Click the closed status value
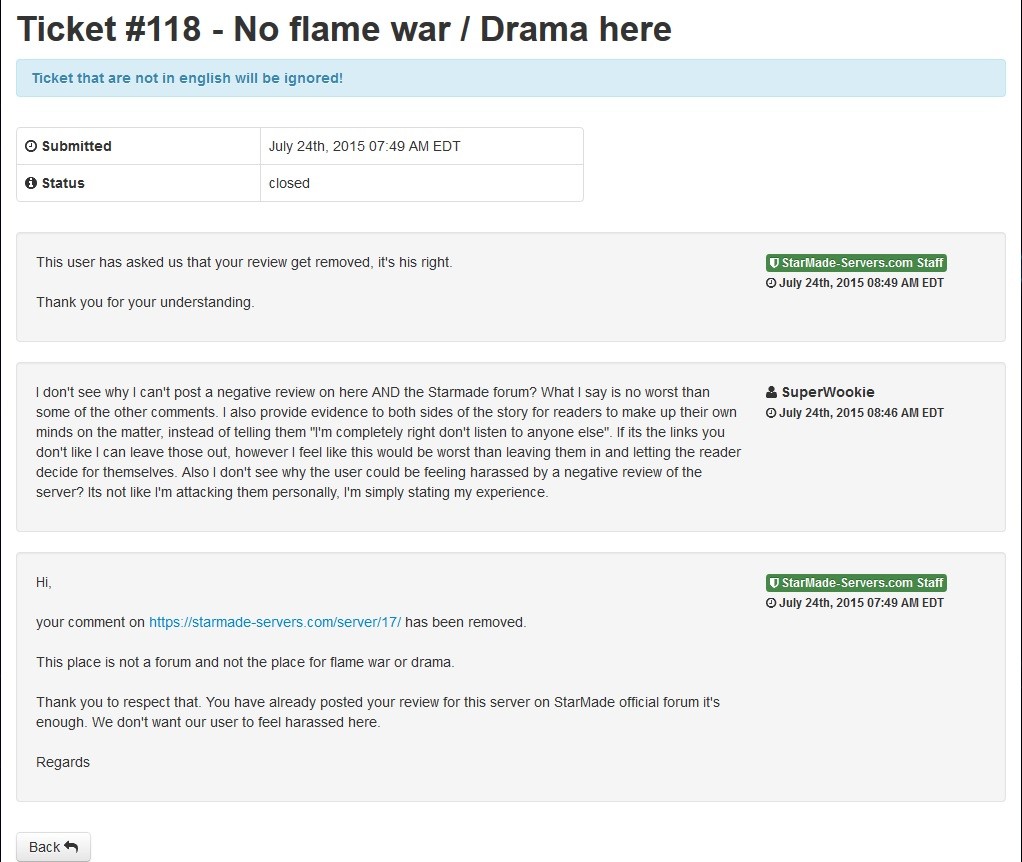This screenshot has width=1022, height=862. (x=289, y=183)
